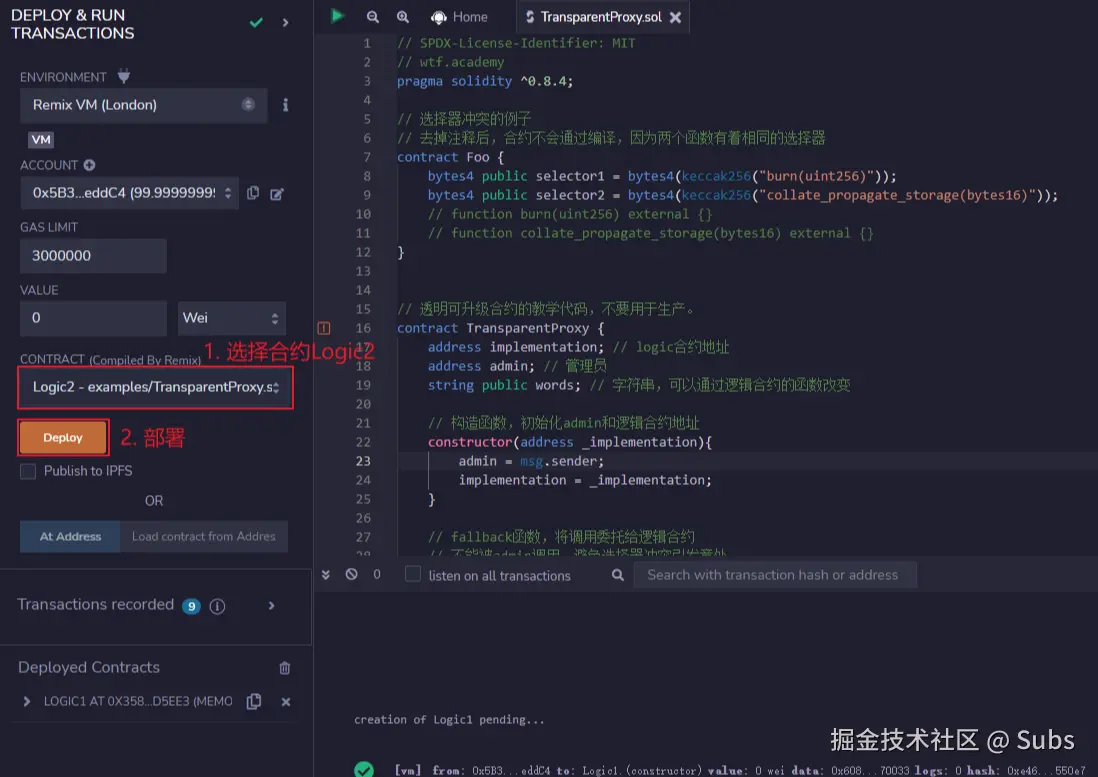Image resolution: width=1098 pixels, height=777 pixels.
Task: Click the transaction hash search field
Action: pyautogui.click(x=774, y=575)
